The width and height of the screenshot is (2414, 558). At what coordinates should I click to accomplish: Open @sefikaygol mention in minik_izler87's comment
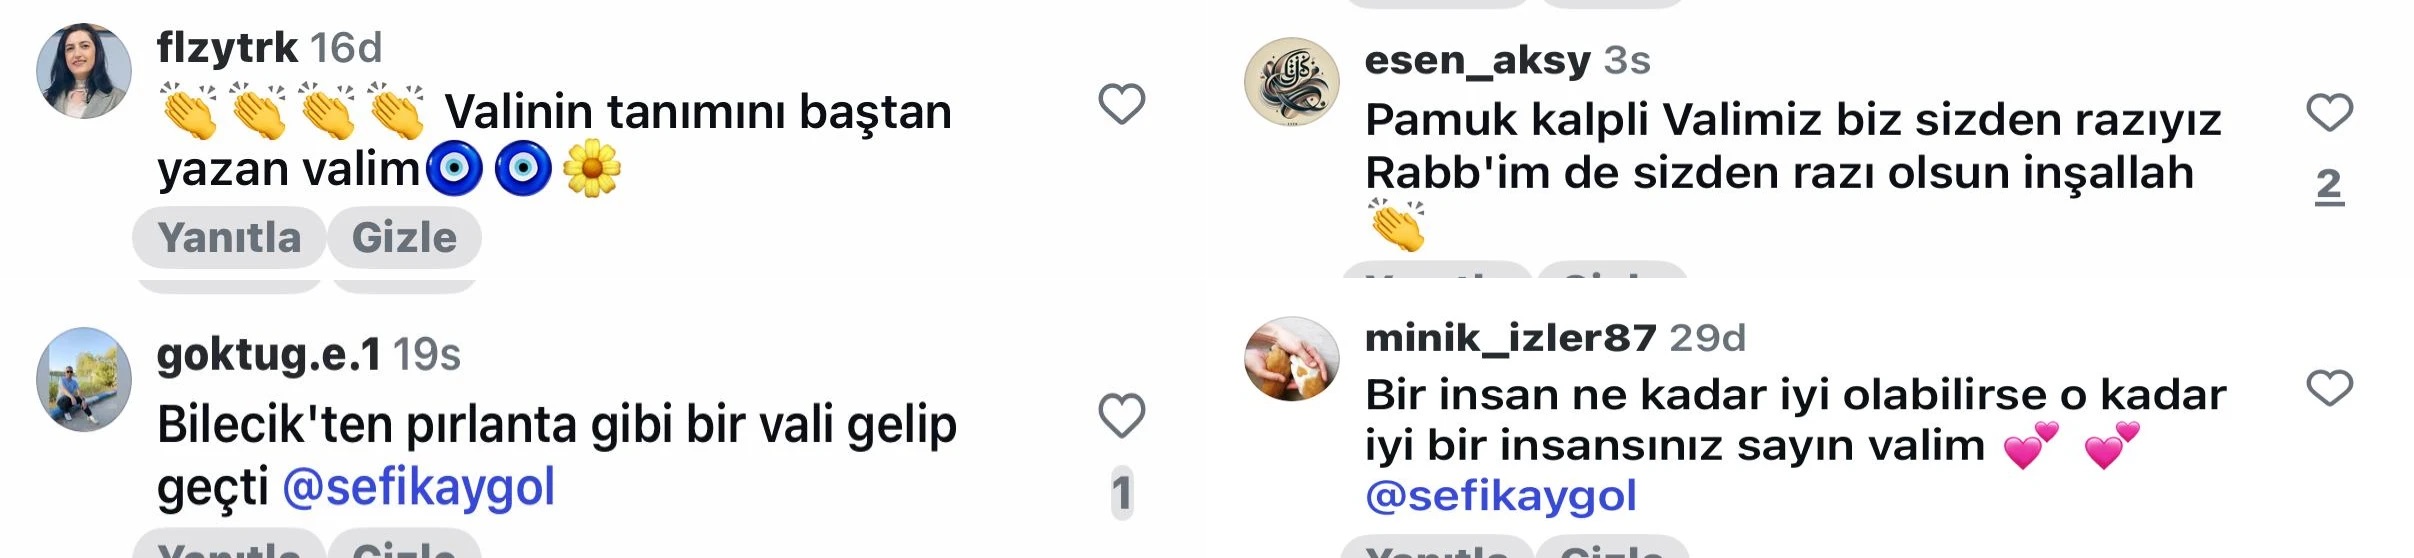pyautogui.click(x=1500, y=496)
